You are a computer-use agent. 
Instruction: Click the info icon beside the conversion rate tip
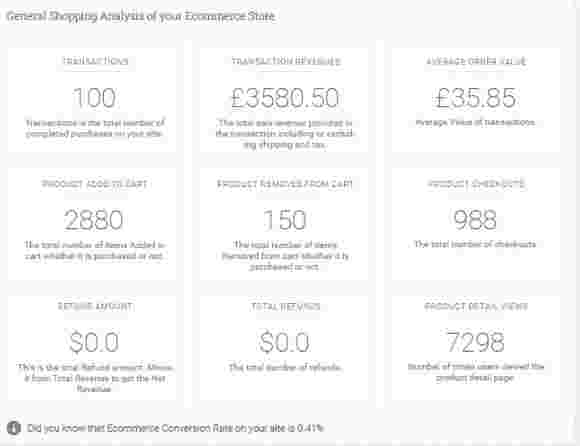[14, 428]
